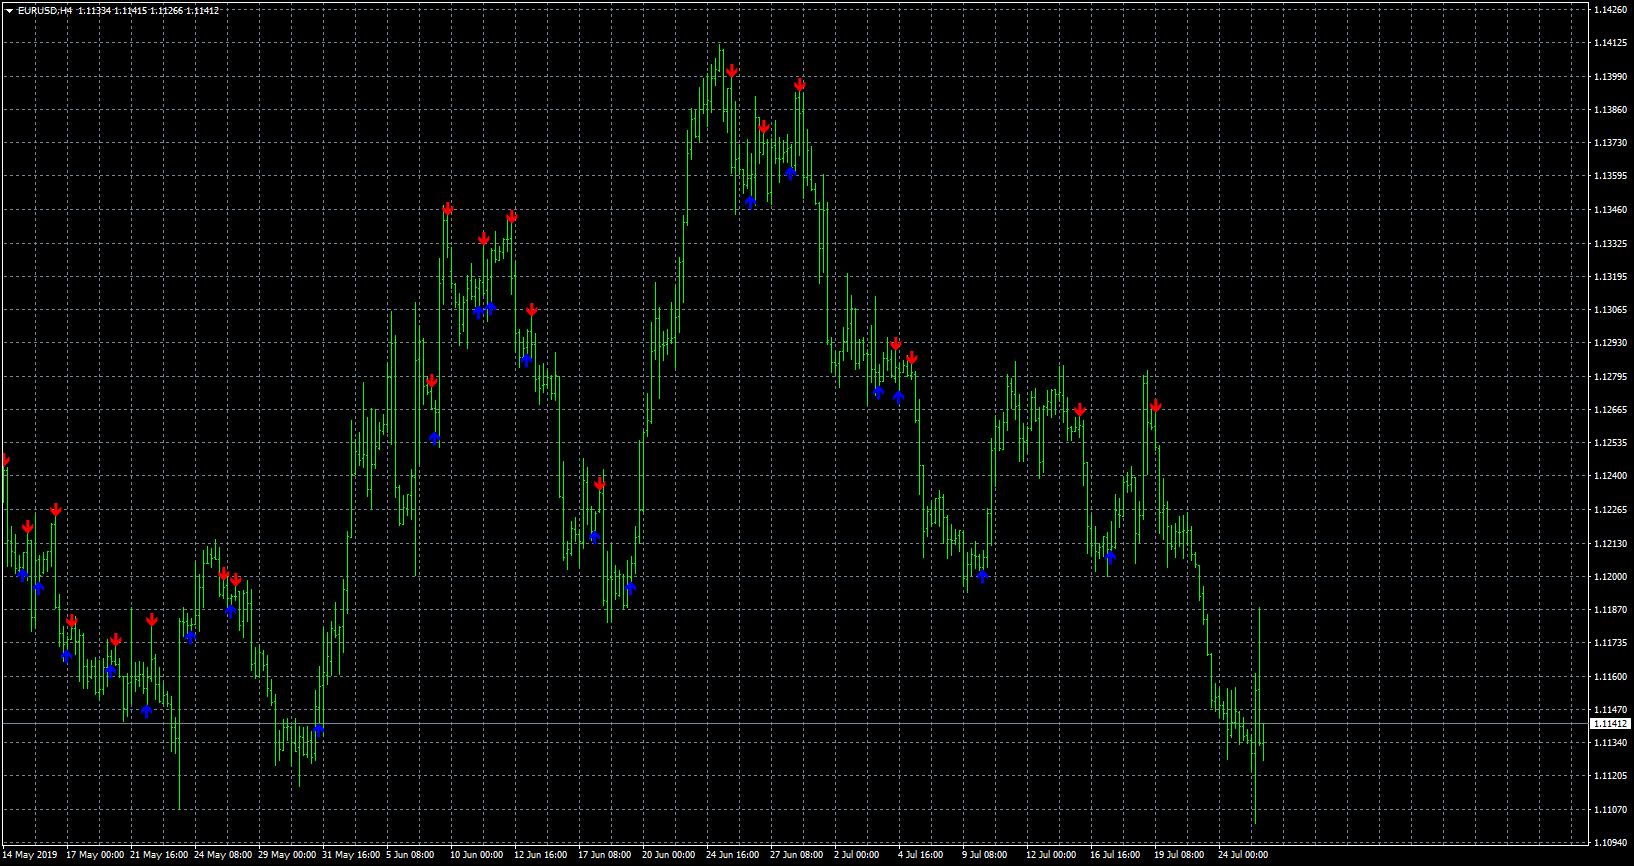
Task: Click the 24 Jul 00:00 time label
Action: (1243, 854)
